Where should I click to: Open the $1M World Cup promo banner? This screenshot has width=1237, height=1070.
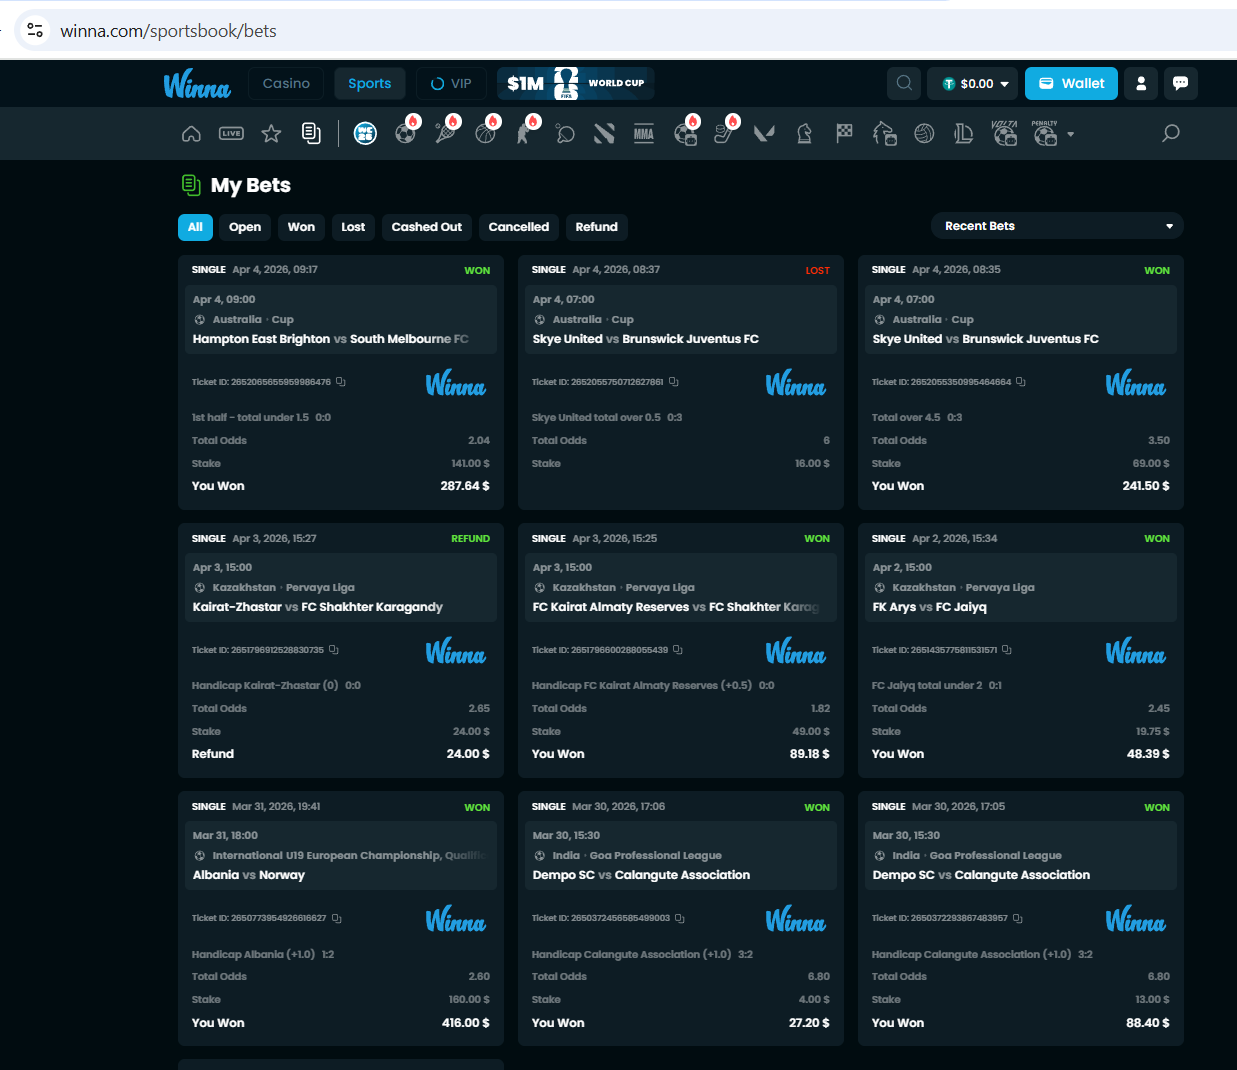pos(576,83)
